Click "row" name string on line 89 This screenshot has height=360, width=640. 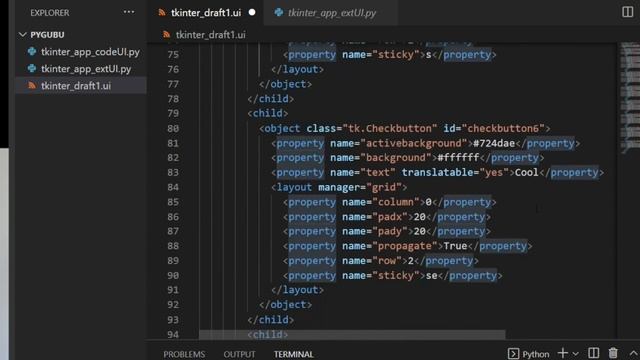pyautogui.click(x=387, y=261)
